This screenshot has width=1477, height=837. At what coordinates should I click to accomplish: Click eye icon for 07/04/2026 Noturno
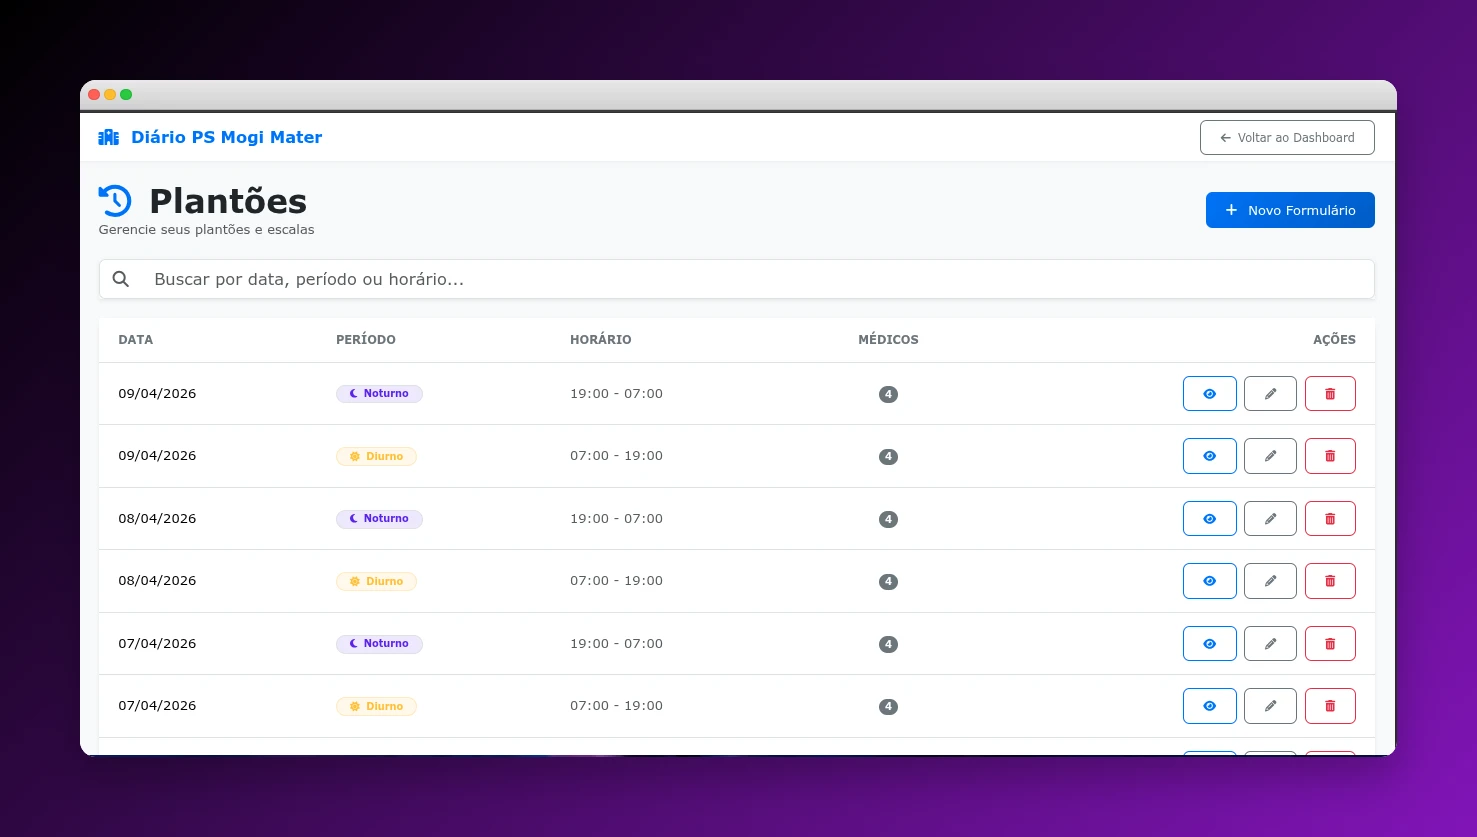click(1209, 644)
